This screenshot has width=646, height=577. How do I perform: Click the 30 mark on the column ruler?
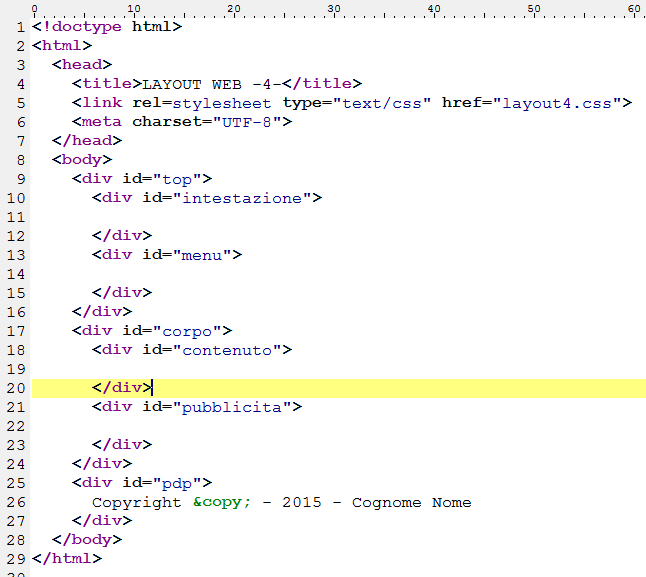point(334,8)
